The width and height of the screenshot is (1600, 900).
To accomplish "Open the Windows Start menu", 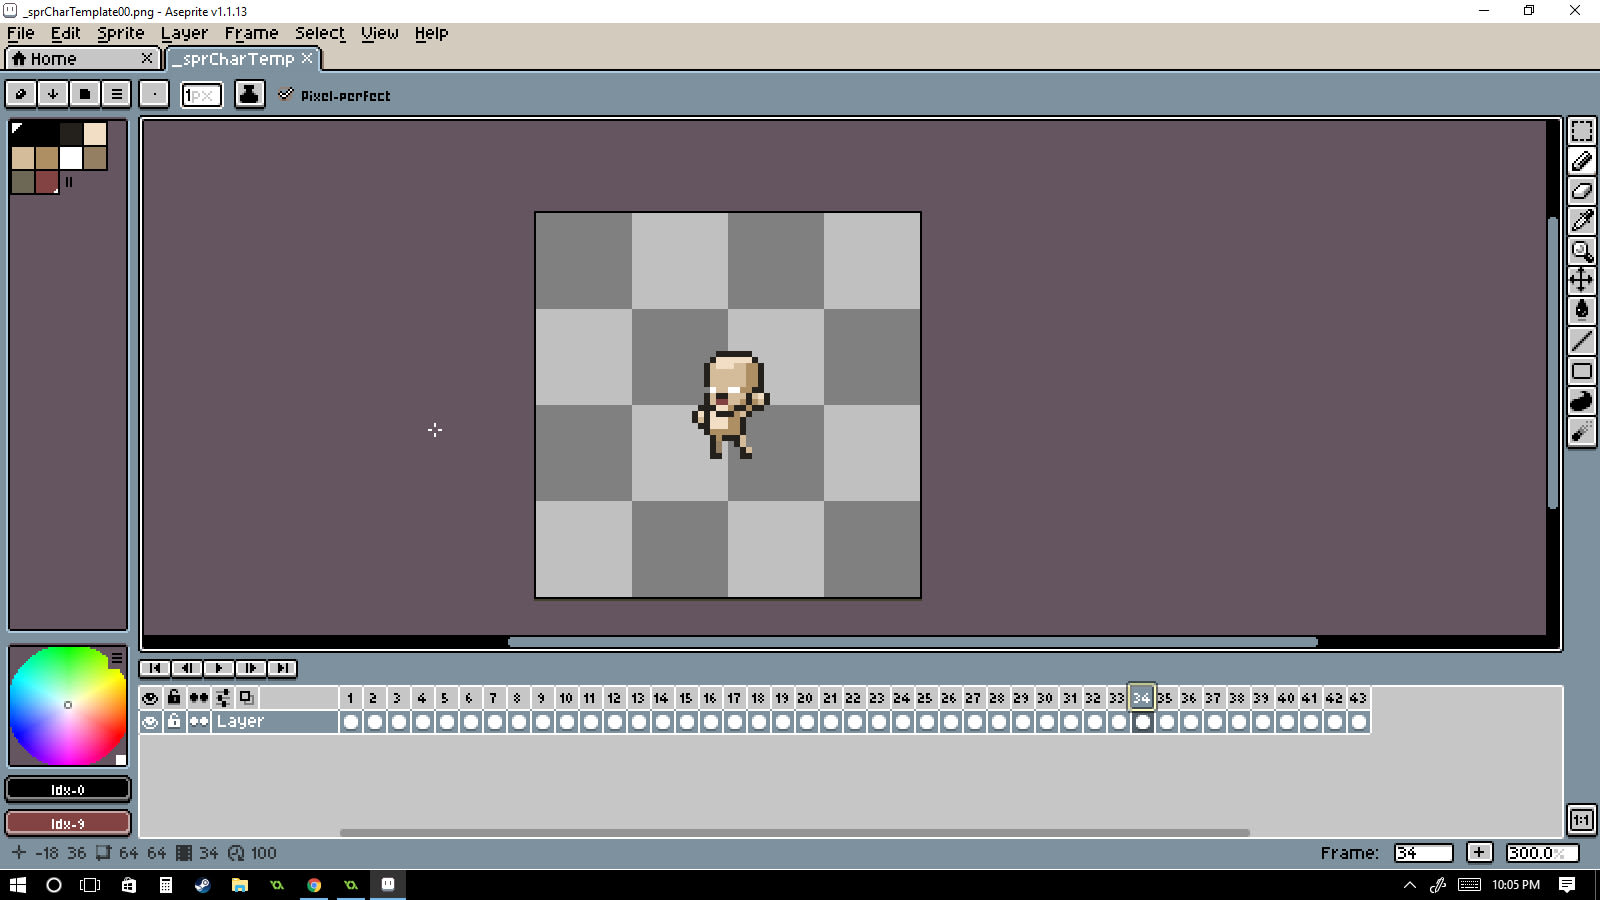I will click(18, 885).
